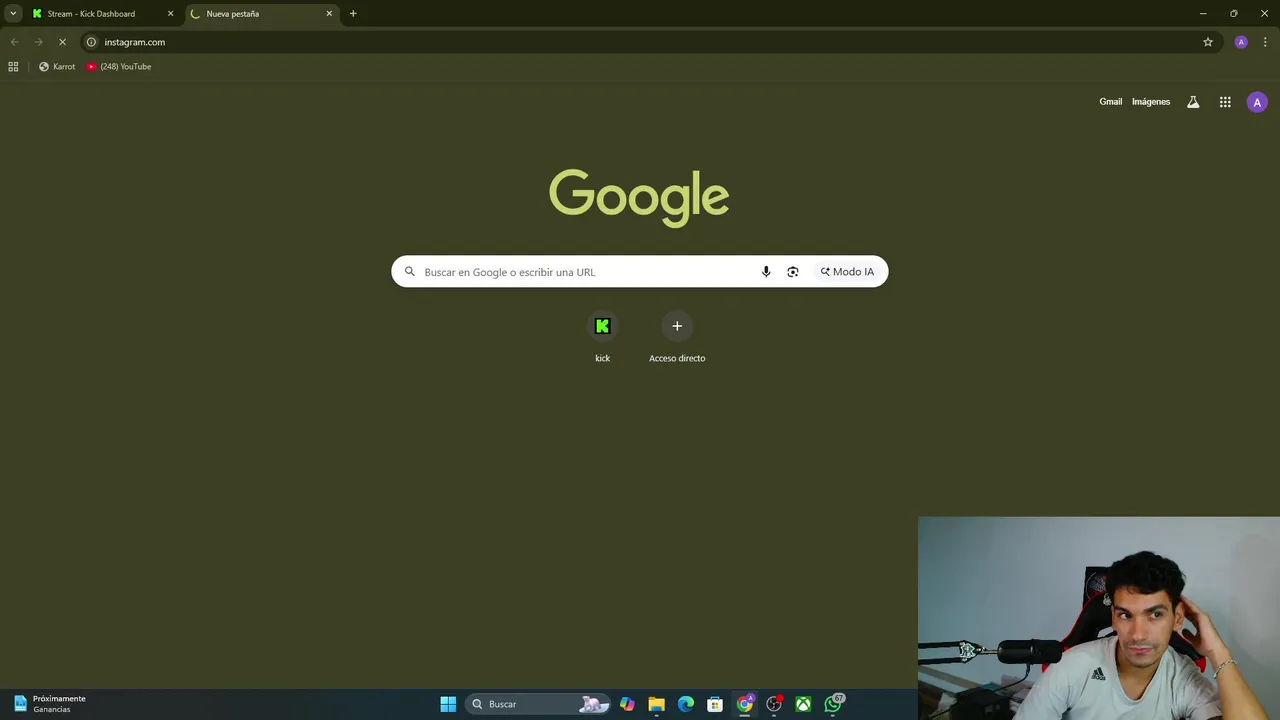Screen dimensions: 1280x720
Task: Open Chrome profile avatar in toolbar
Action: [1241, 42]
